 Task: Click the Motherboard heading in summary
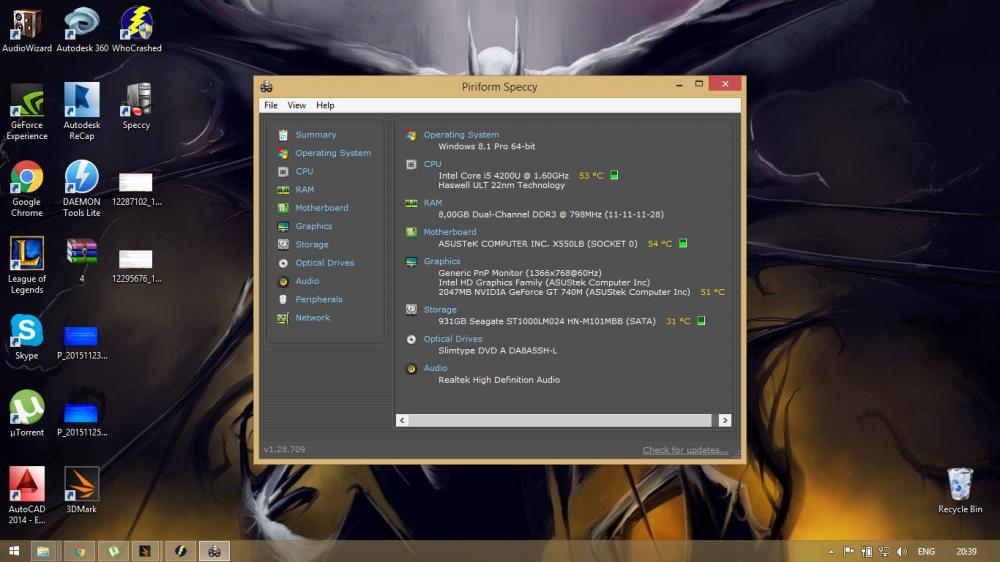[450, 232]
